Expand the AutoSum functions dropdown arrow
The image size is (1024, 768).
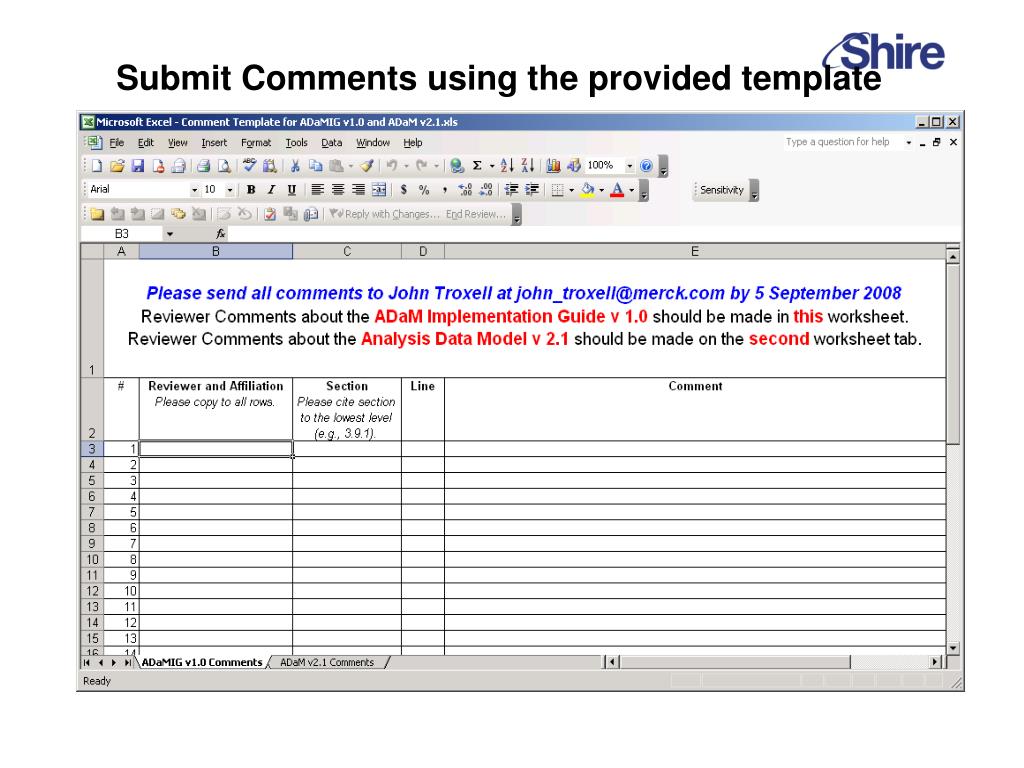(x=492, y=166)
